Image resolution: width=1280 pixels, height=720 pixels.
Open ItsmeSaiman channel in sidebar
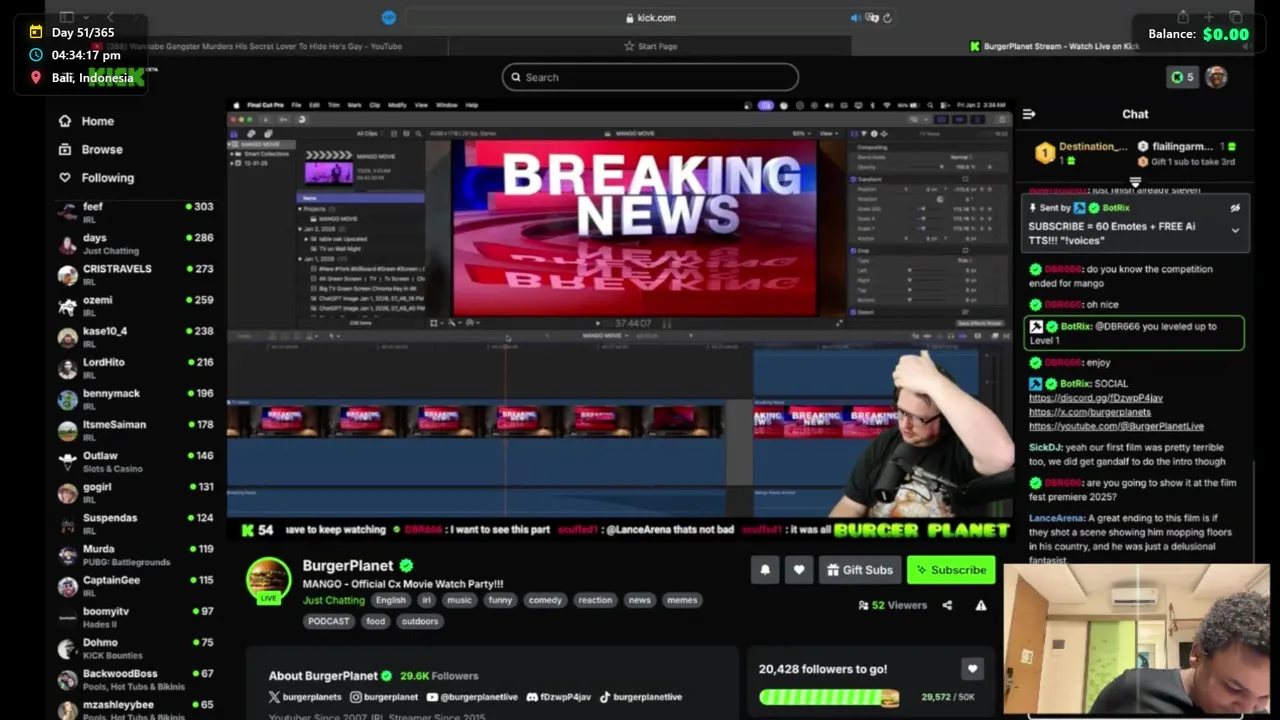(135, 430)
